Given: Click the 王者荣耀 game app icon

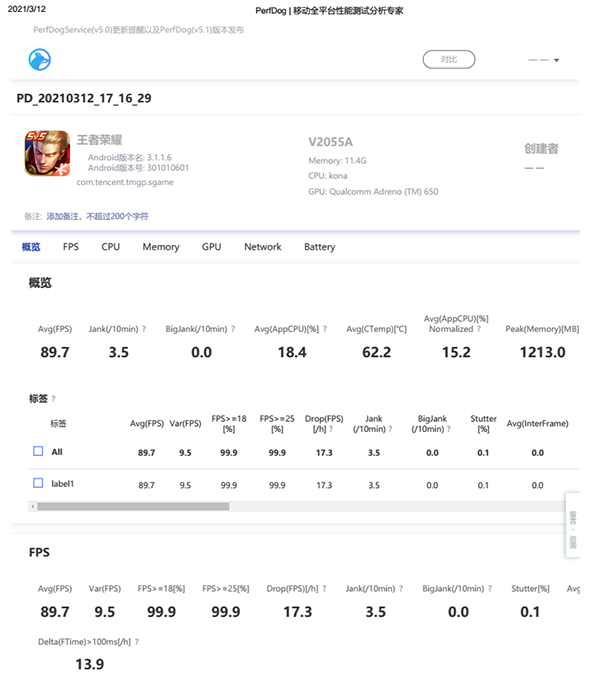Looking at the screenshot, I should click(x=46, y=154).
